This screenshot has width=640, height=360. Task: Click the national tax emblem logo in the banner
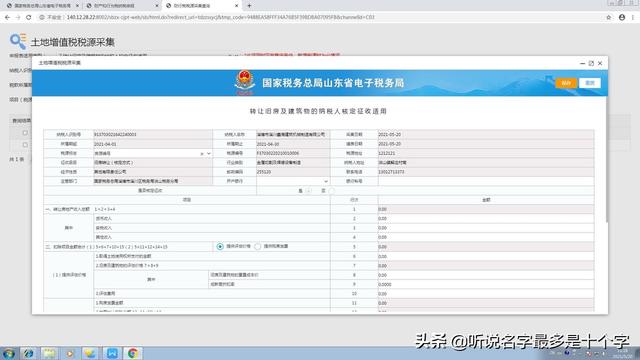pos(244,82)
